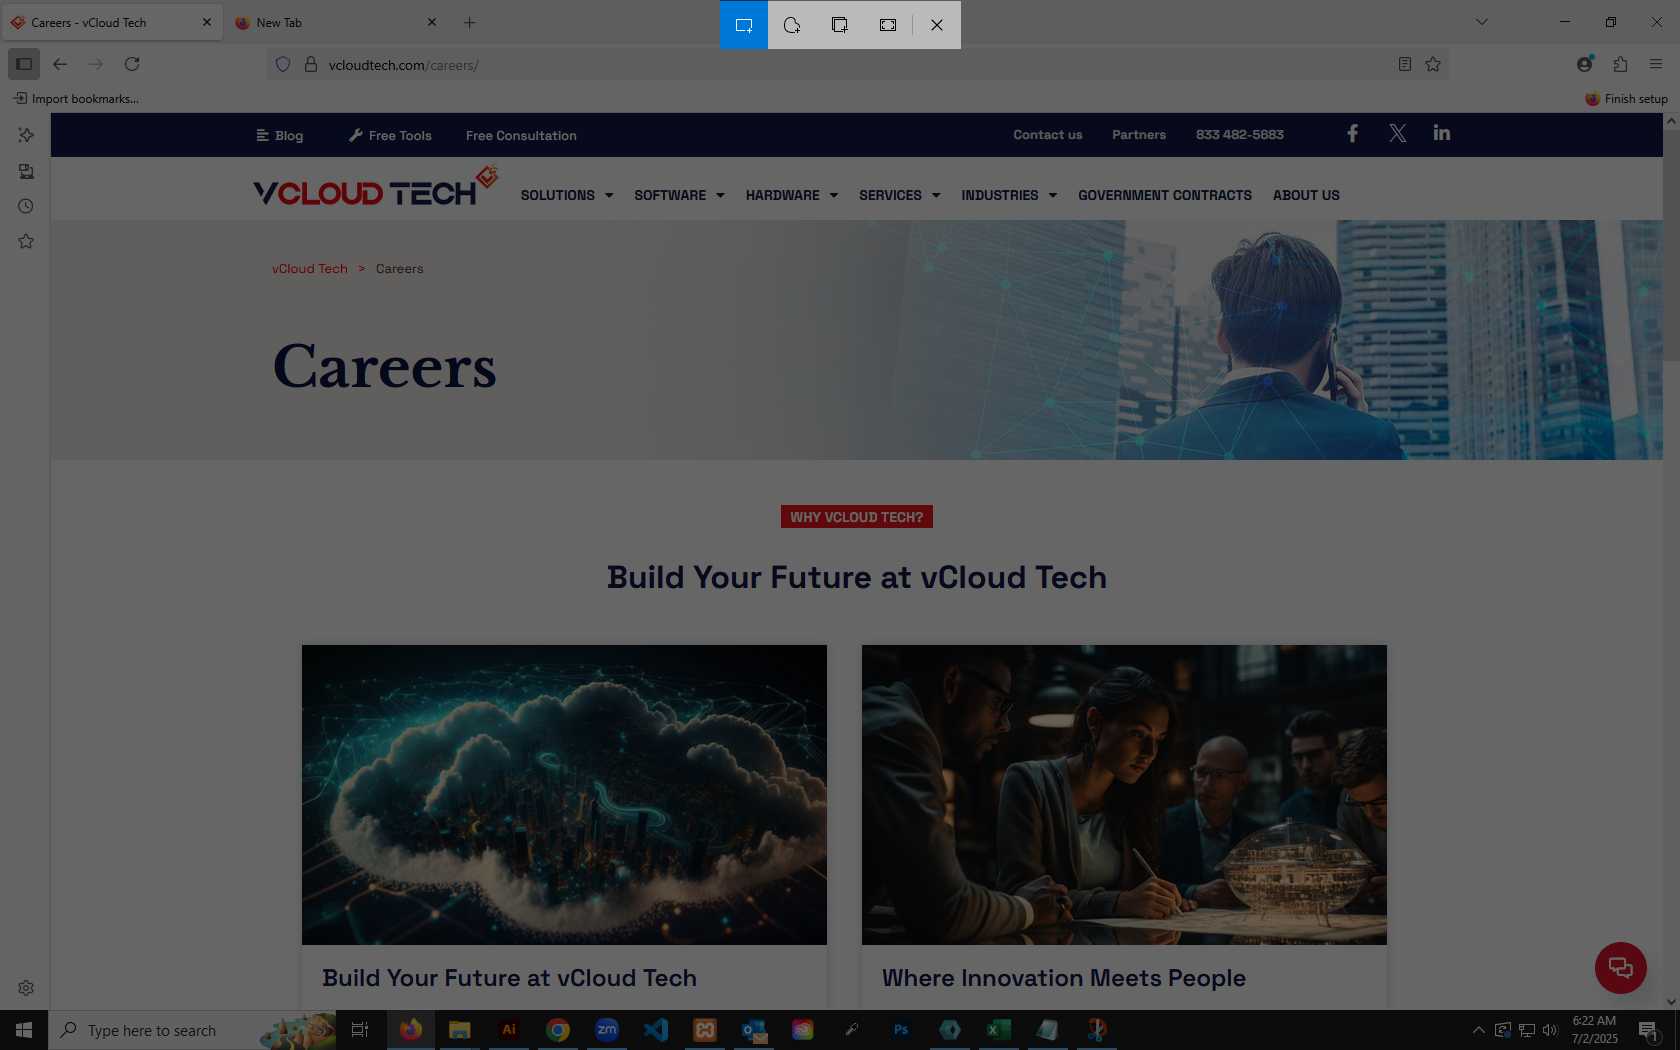Screen dimensions: 1680x1050
Task: Show hidden system tray icons
Action: pos(1478,1030)
